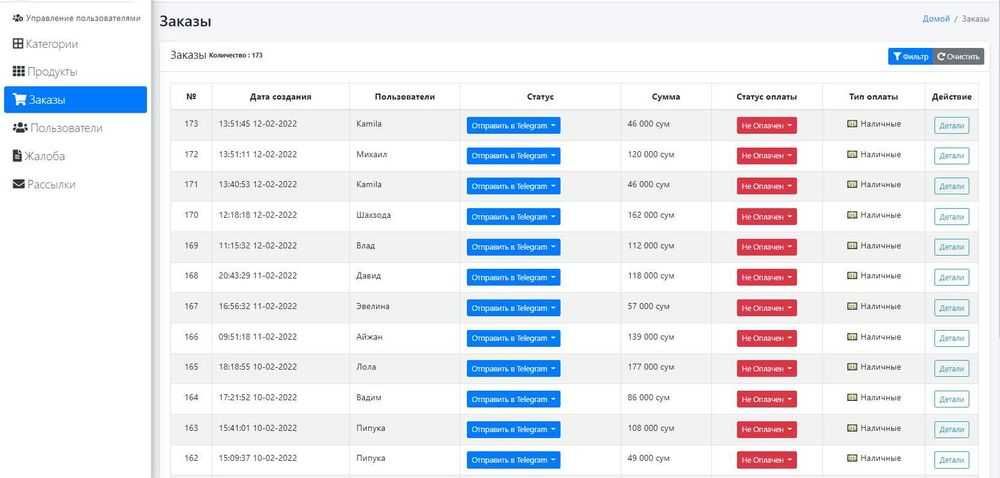Click the Сумма column header
Image resolution: width=1000 pixels, height=478 pixels.
click(x=666, y=97)
